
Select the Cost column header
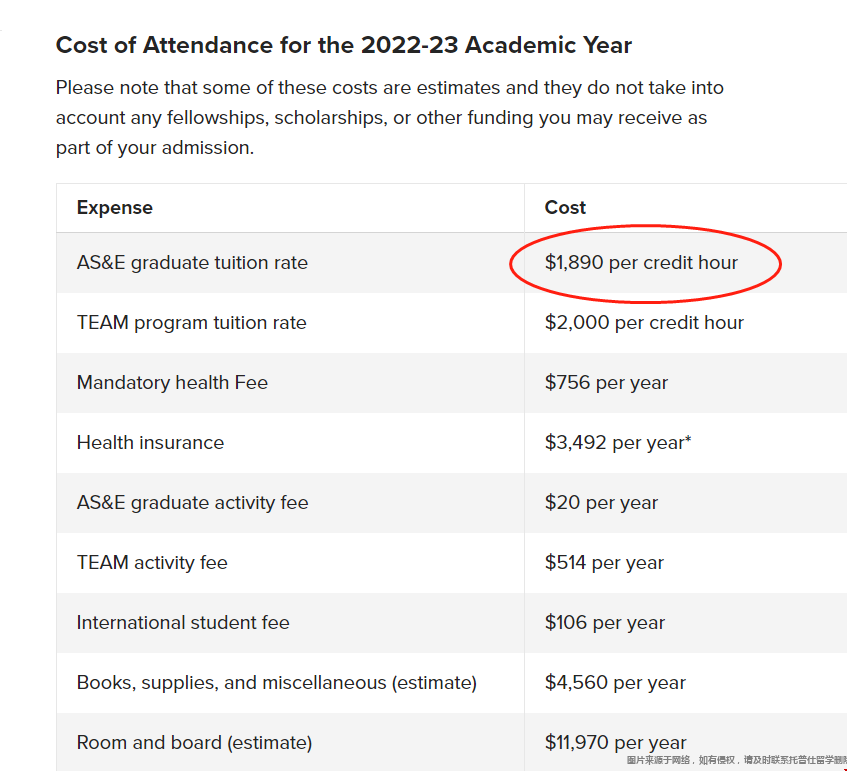click(x=565, y=207)
